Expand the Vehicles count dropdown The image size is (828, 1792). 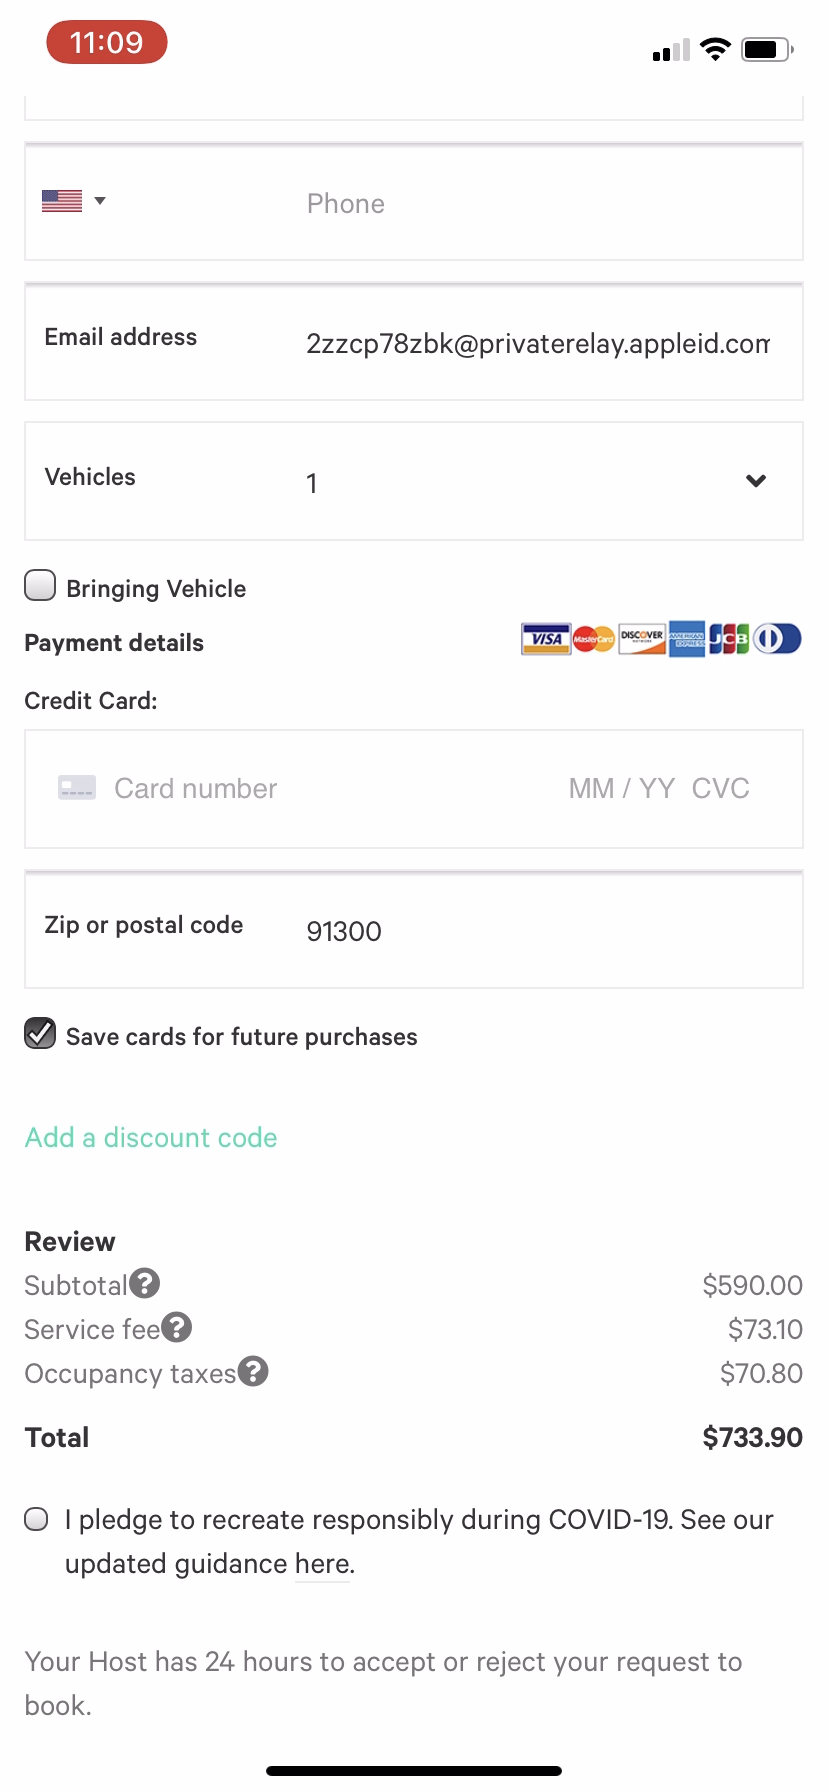[755, 481]
